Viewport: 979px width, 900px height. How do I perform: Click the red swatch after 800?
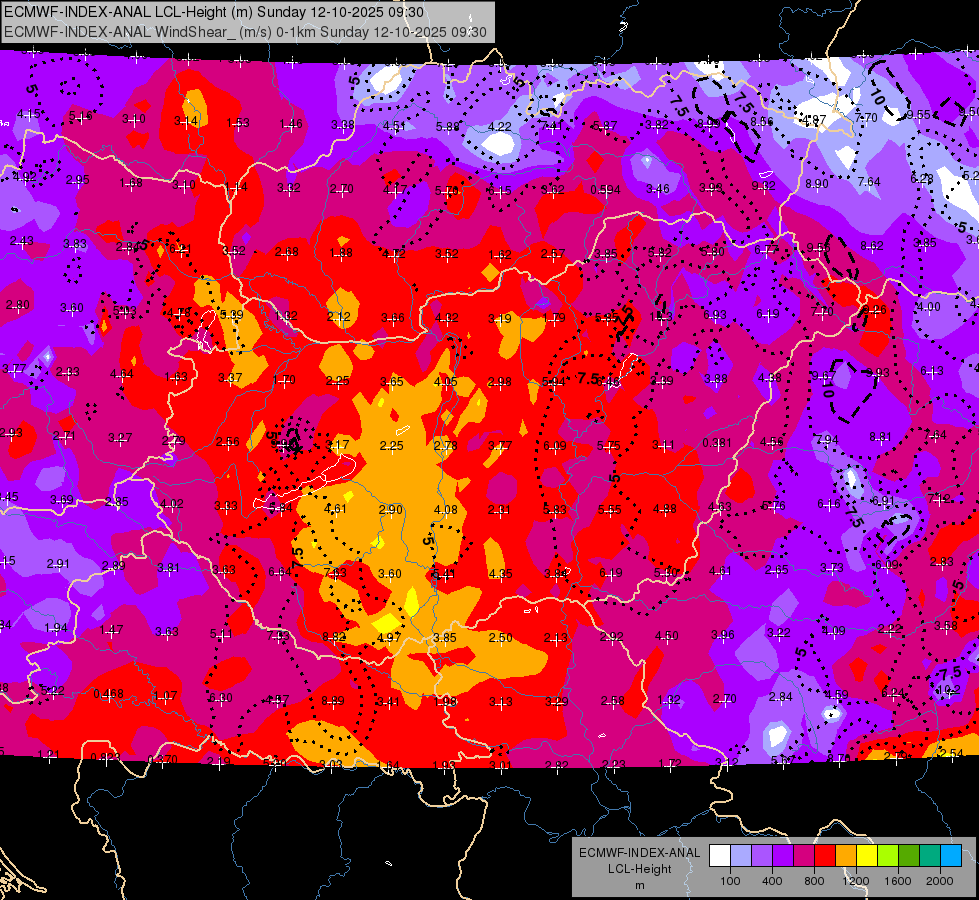tap(825, 856)
